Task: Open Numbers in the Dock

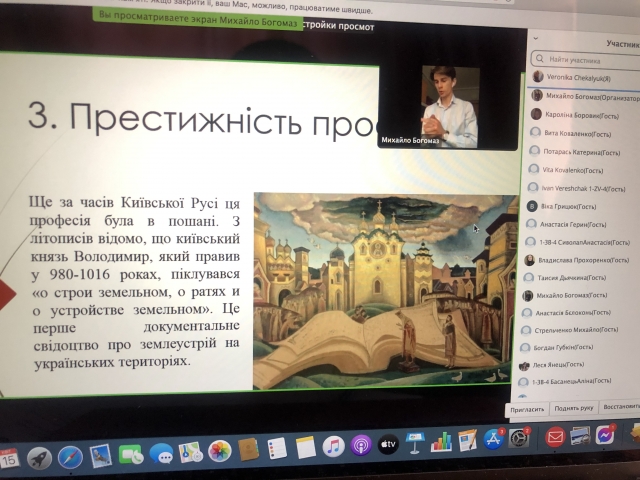Action: click(441, 442)
